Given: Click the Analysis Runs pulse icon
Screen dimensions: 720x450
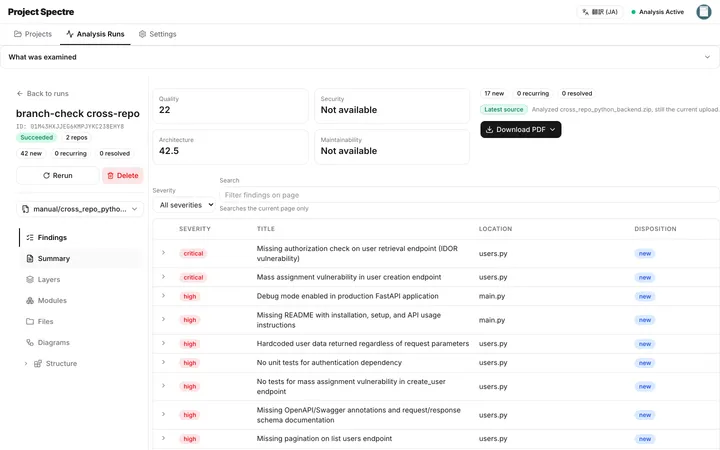Looking at the screenshot, I should (70, 34).
